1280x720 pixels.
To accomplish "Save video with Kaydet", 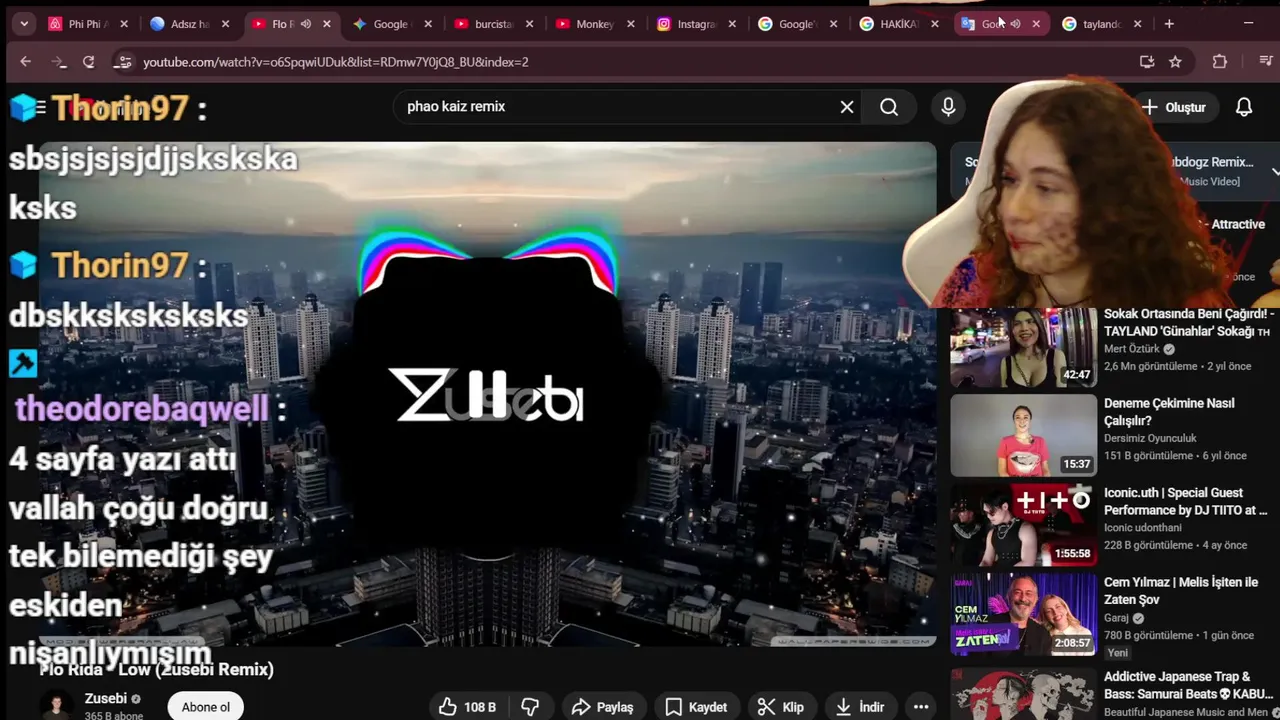I will [697, 707].
